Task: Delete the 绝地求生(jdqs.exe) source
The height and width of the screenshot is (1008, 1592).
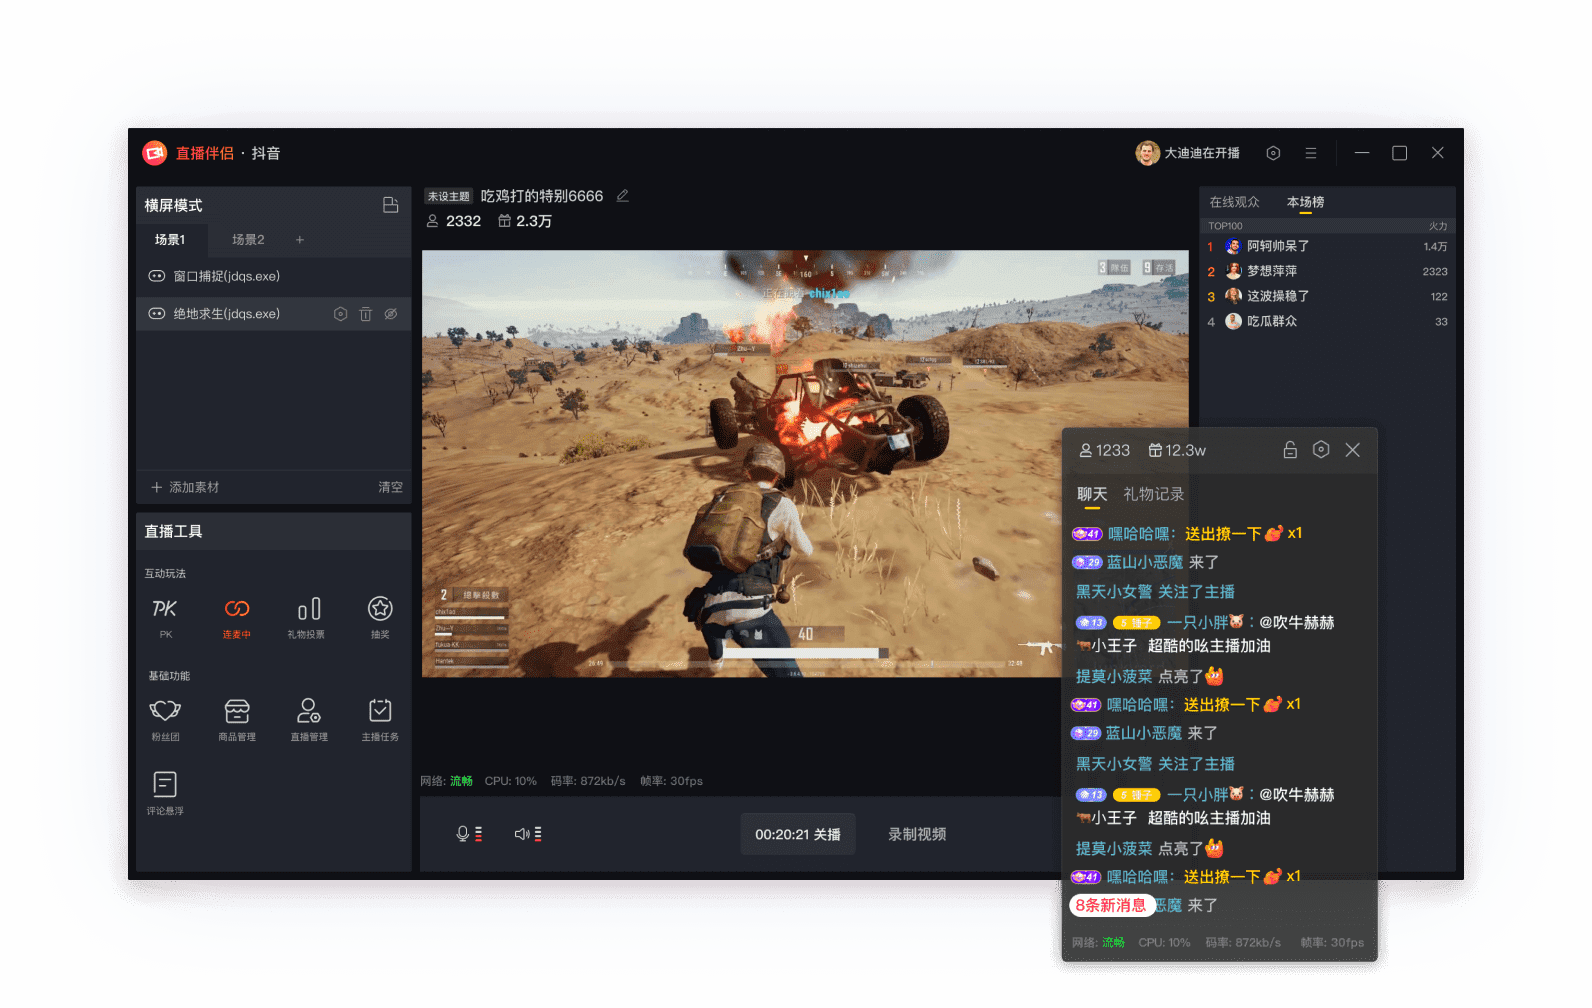Action: click(x=366, y=314)
